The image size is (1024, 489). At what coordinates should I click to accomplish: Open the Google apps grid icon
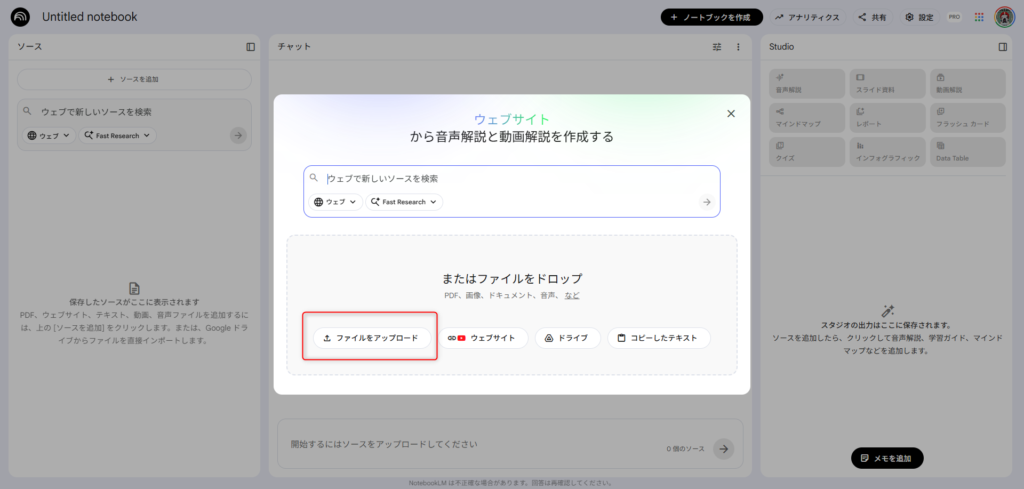[x=978, y=17]
